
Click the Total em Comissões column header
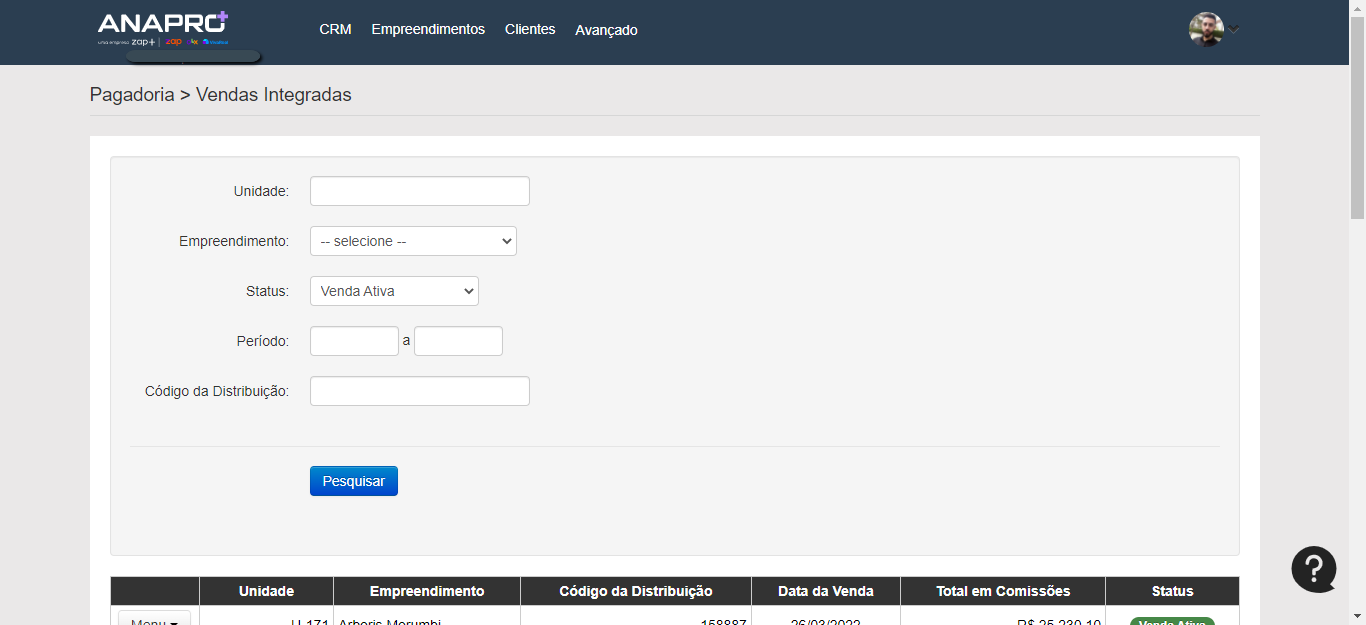[1002, 591]
